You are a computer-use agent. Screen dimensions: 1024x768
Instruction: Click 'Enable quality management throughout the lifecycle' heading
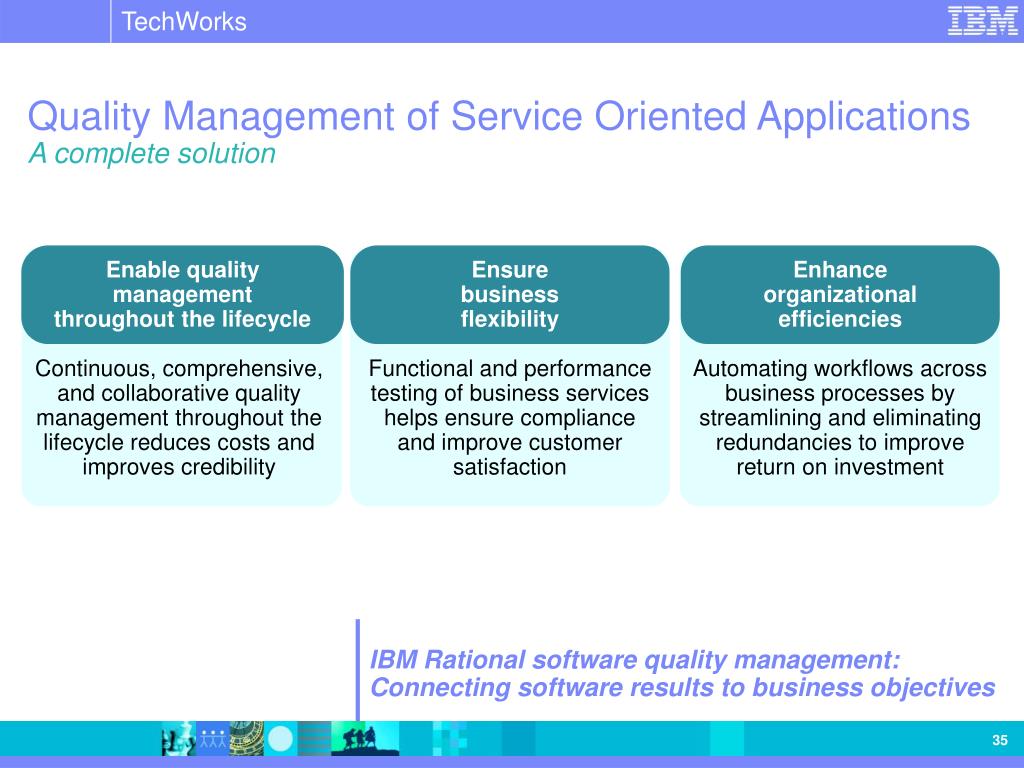182,295
